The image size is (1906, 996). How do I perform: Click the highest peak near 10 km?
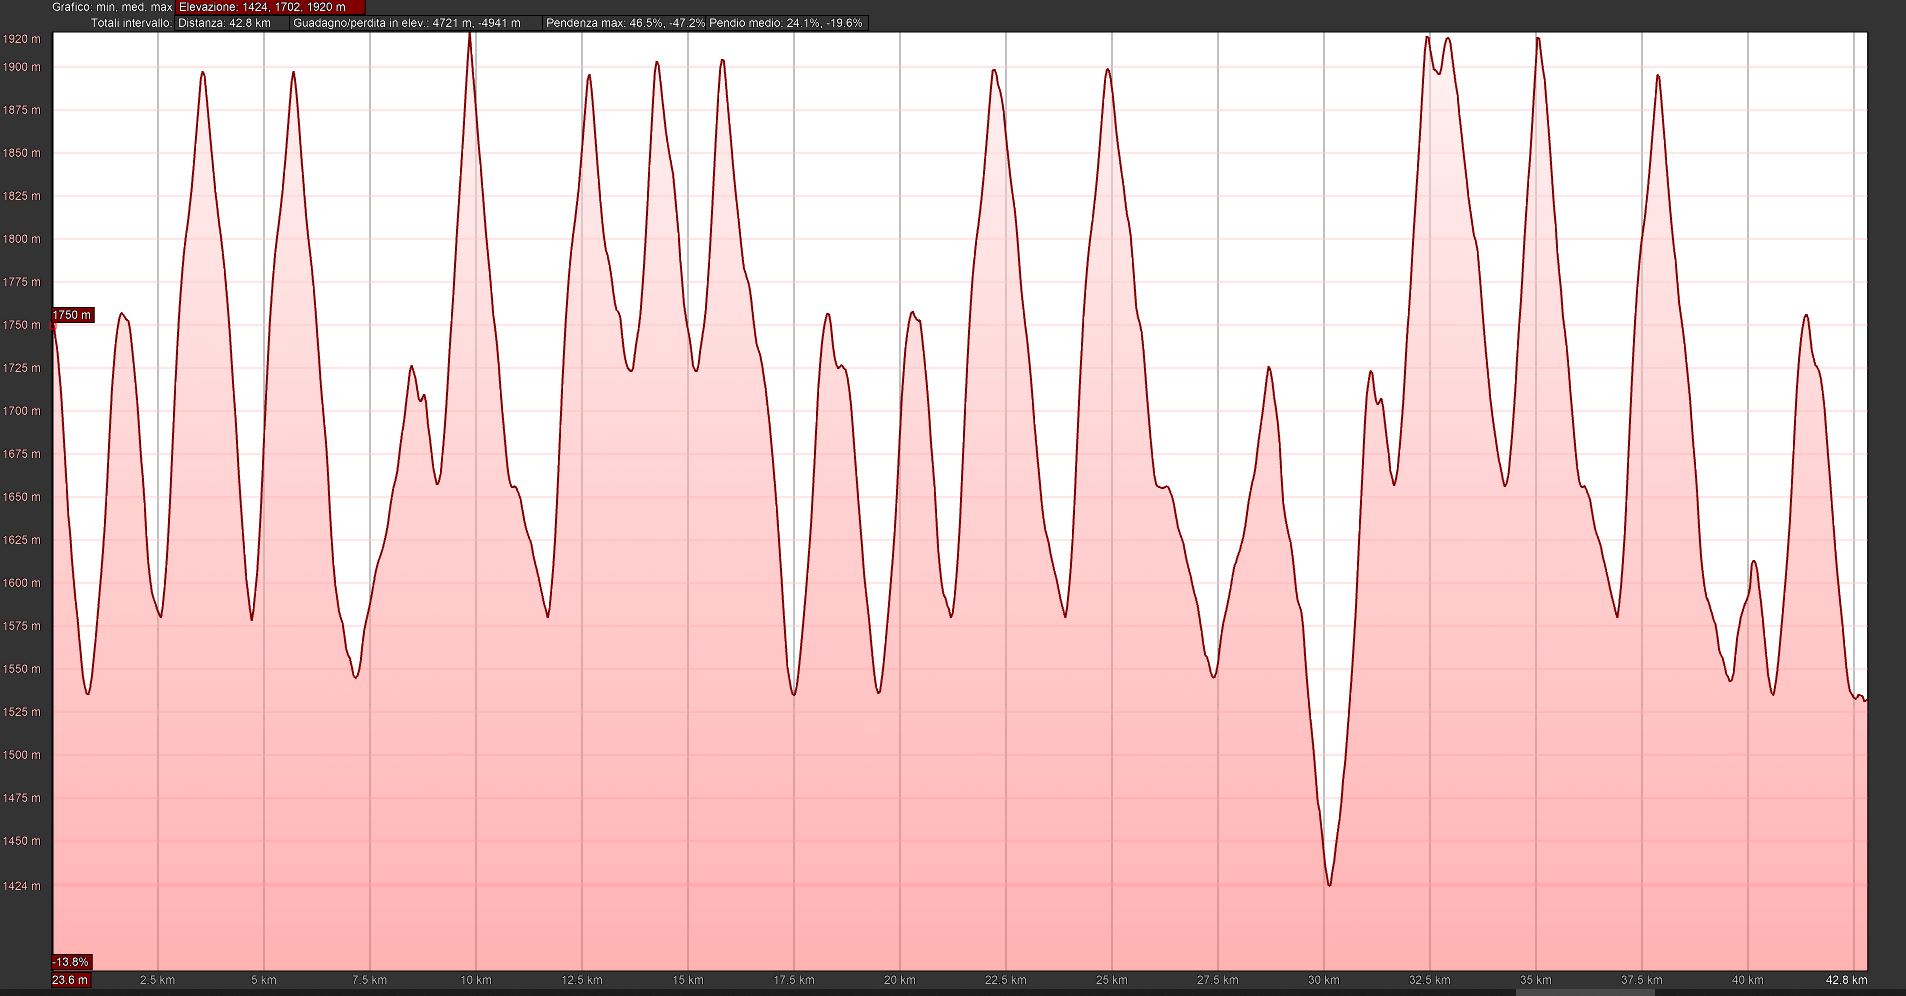point(469,37)
